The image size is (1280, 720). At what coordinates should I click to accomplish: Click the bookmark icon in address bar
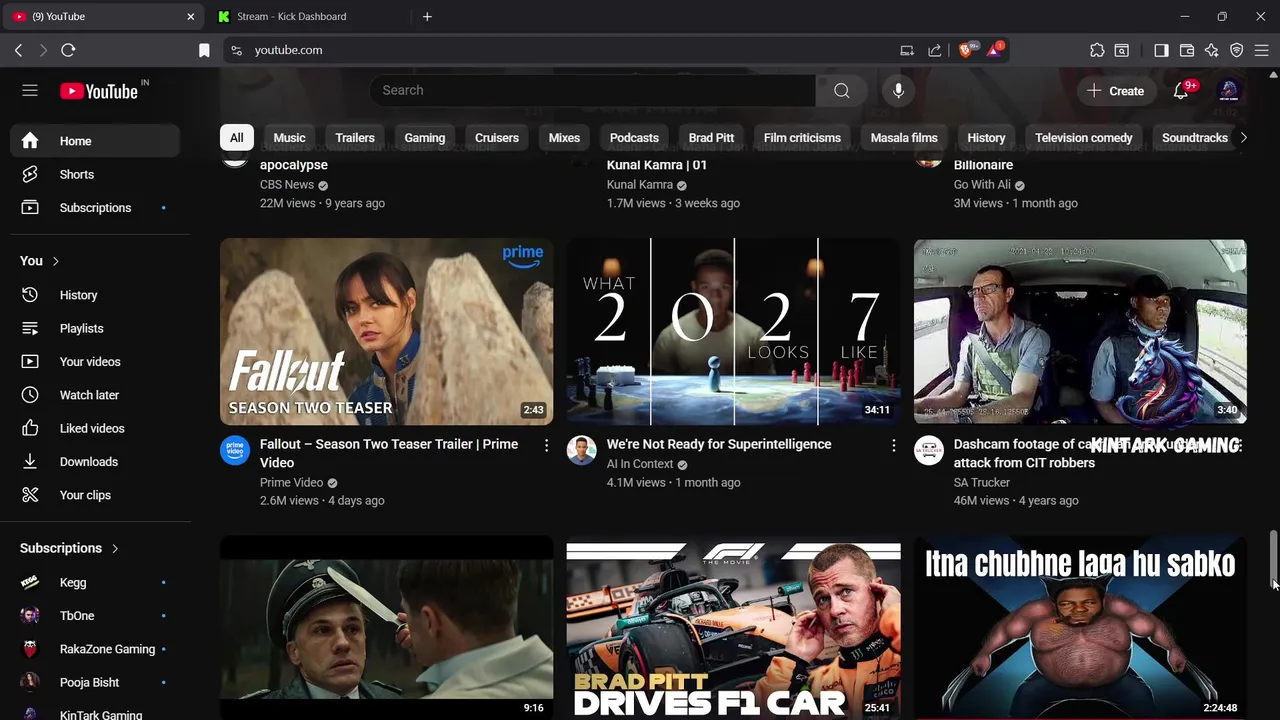click(x=204, y=50)
